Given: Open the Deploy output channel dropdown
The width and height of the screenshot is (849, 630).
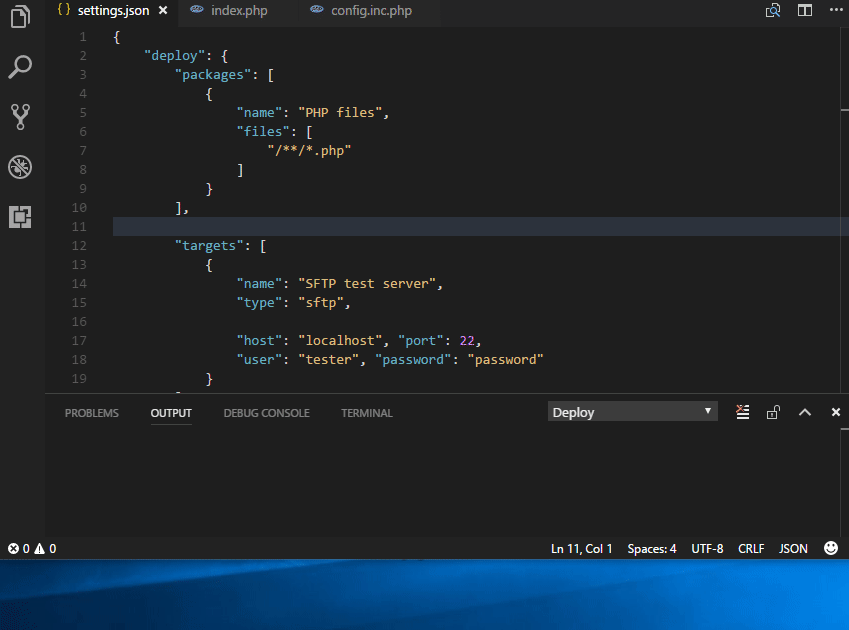Looking at the screenshot, I should point(632,411).
